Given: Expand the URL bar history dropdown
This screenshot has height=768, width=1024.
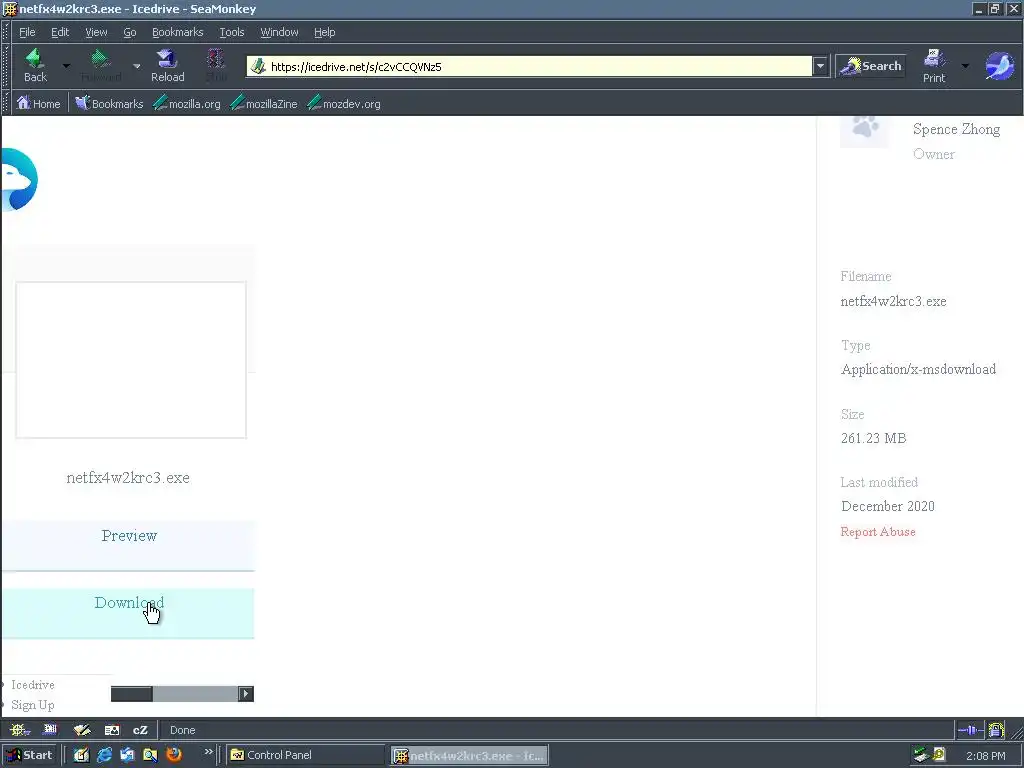Looking at the screenshot, I should pyautogui.click(x=820, y=67).
